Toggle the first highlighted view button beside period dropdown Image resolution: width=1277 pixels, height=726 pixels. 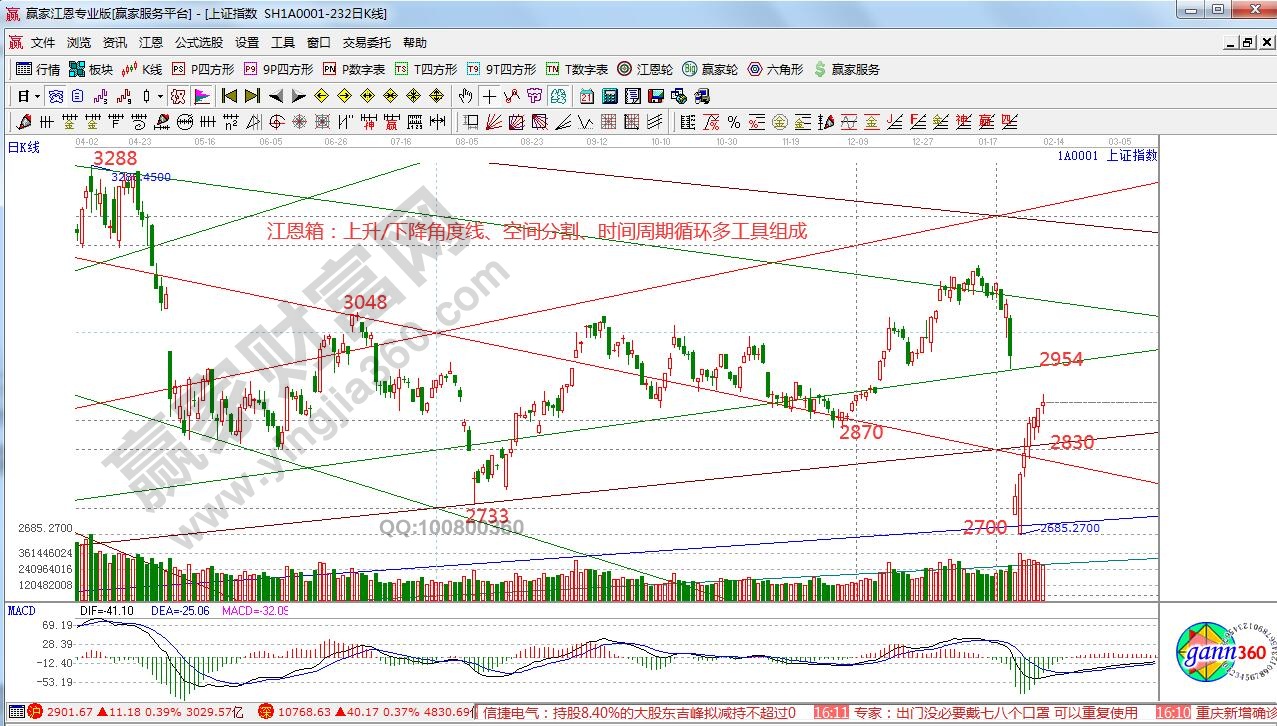(x=56, y=96)
